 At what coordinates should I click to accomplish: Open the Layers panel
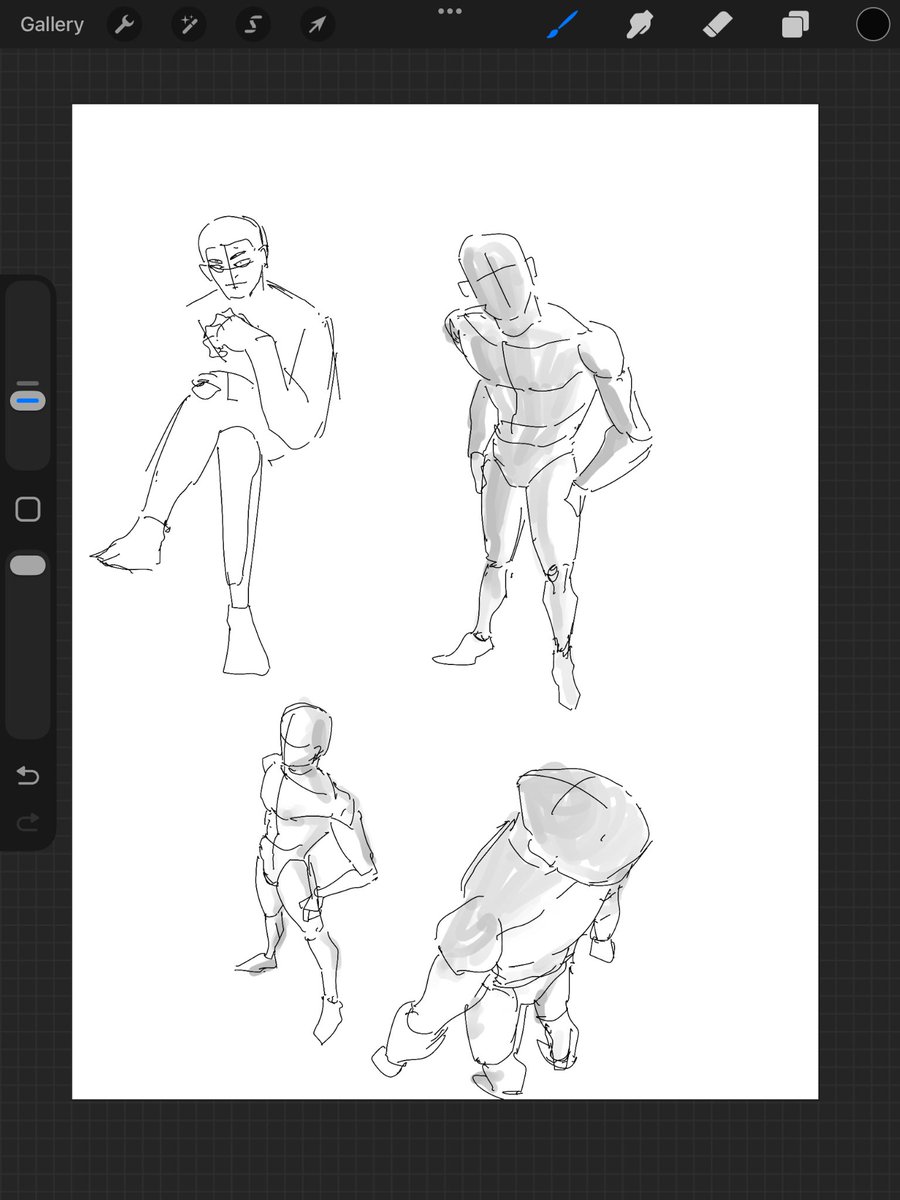pyautogui.click(x=795, y=25)
